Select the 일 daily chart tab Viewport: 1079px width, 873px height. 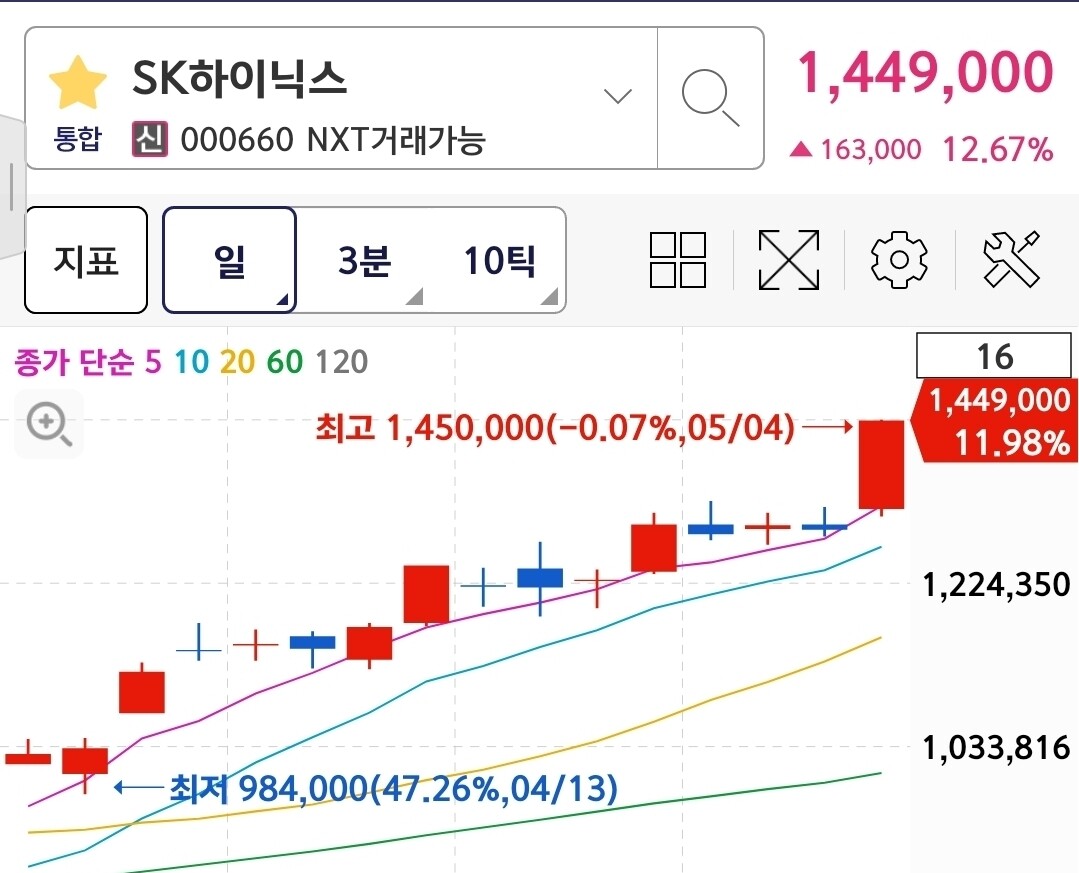[x=229, y=260]
